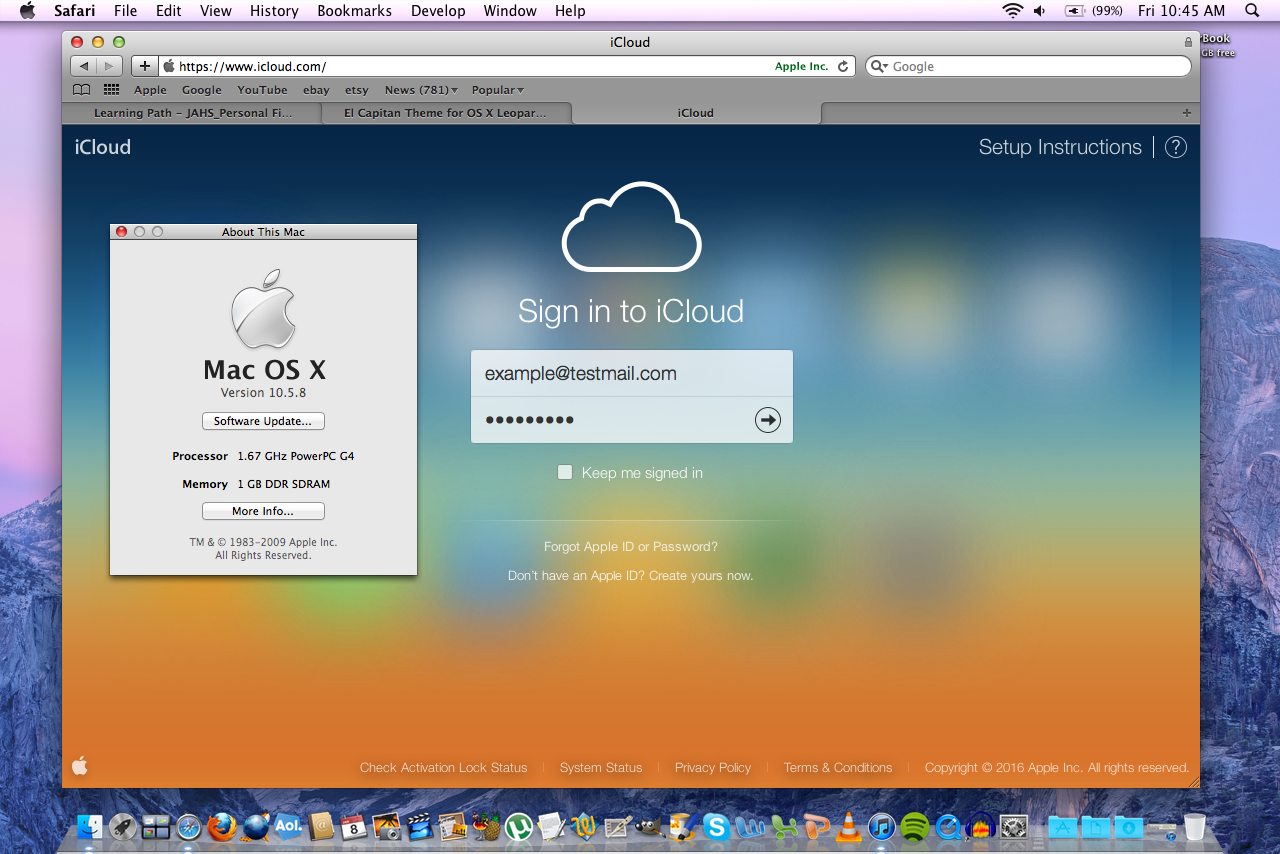Add bookmark with the plus button
Viewport: 1280px width, 854px height.
(145, 66)
